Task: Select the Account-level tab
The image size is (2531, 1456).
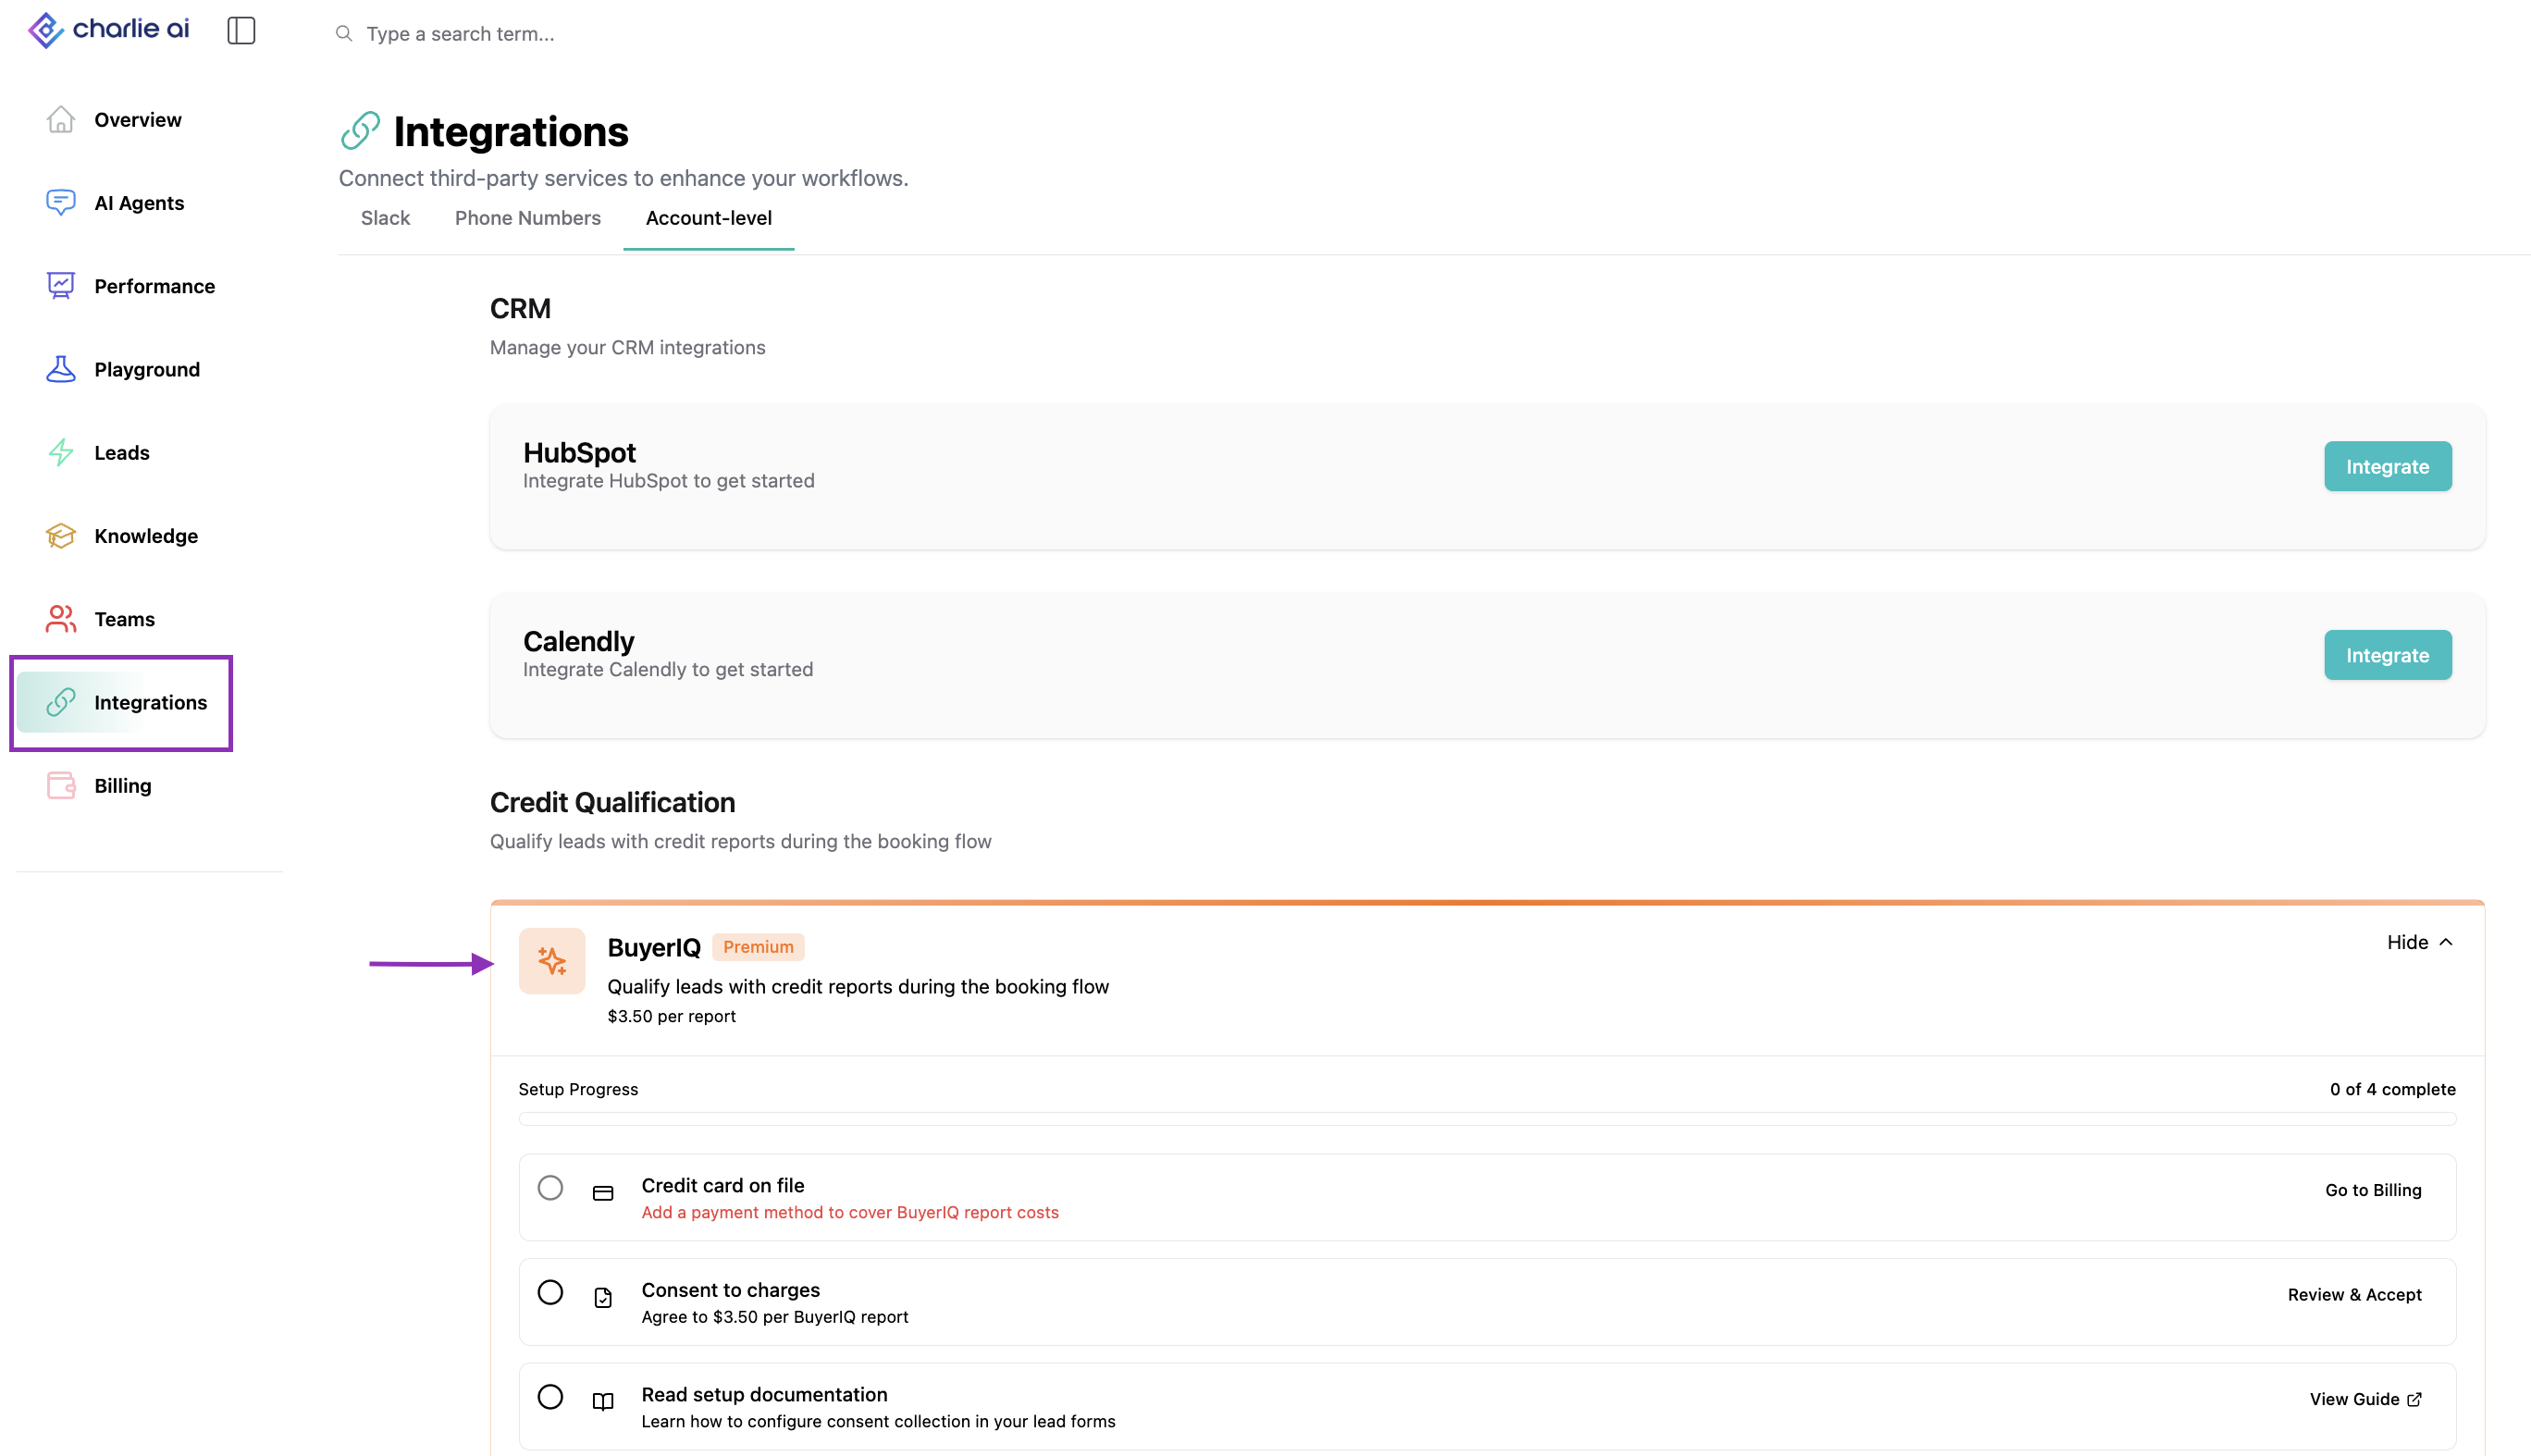Action: click(708, 218)
